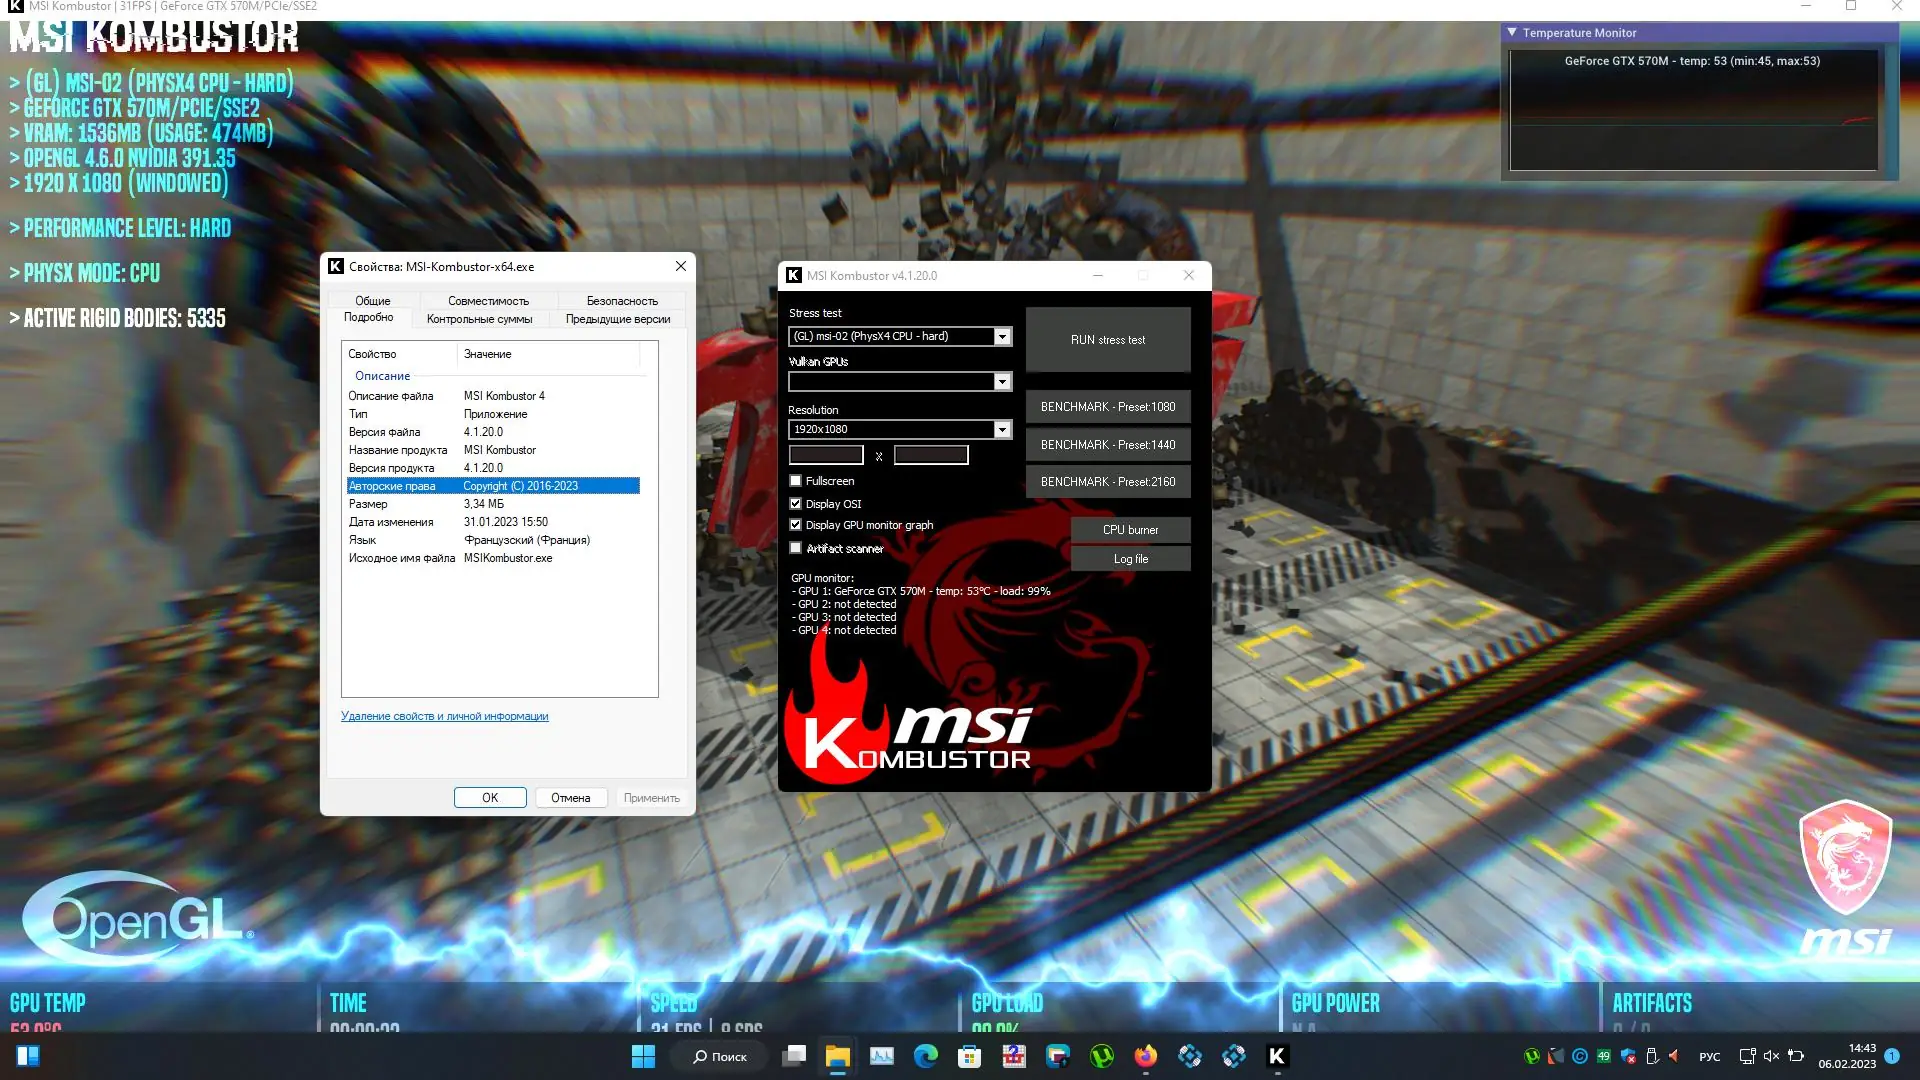Open File Explorer in the taskbar
The image size is (1920, 1080).
pyautogui.click(x=837, y=1056)
